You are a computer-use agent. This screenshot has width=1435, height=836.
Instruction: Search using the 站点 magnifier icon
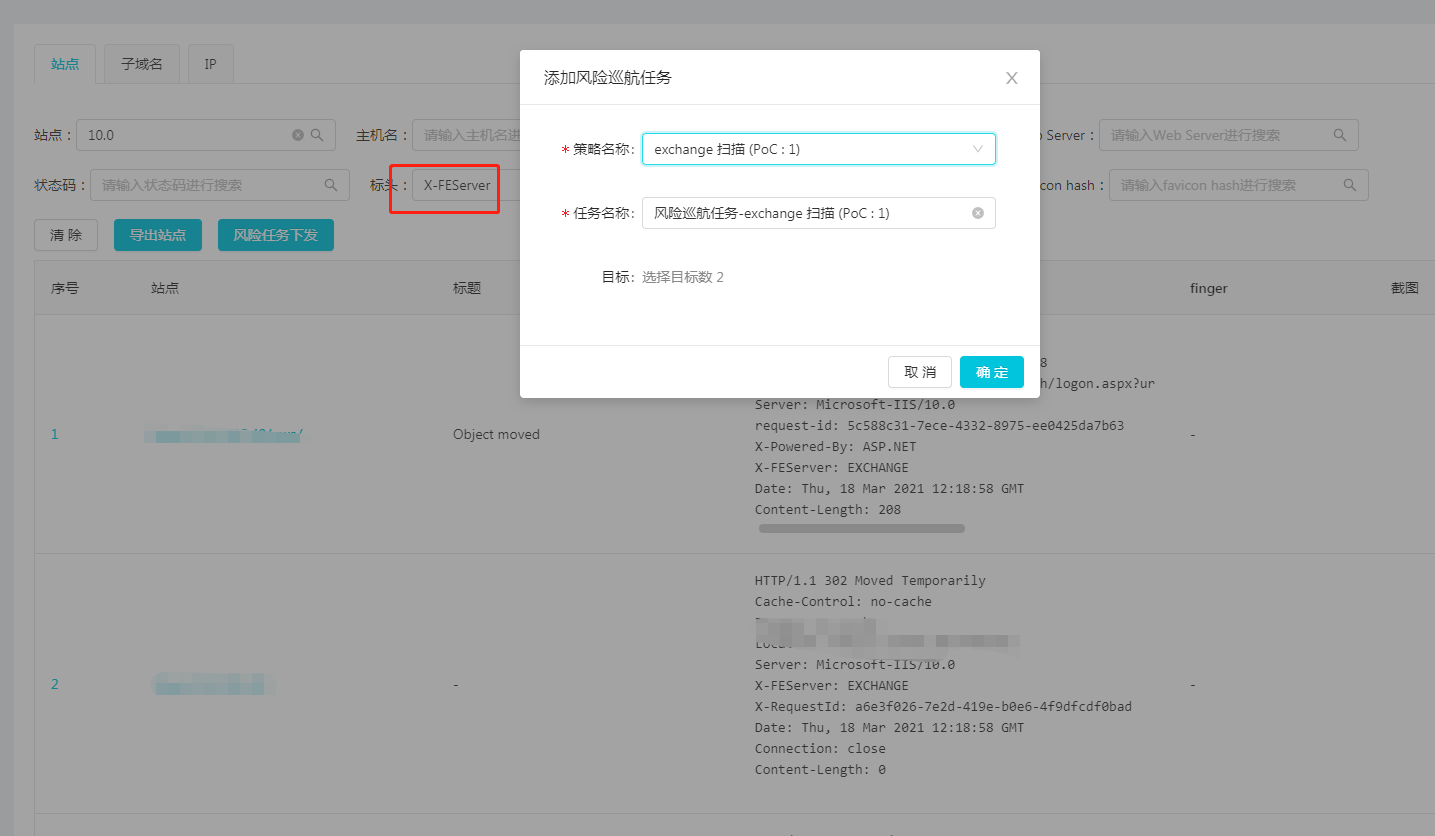click(317, 135)
